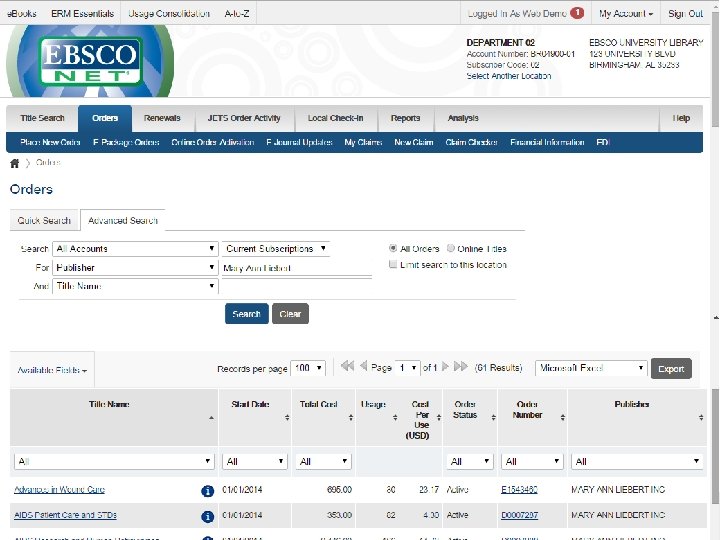Open the All Accounts search dropdown

[x=135, y=249]
